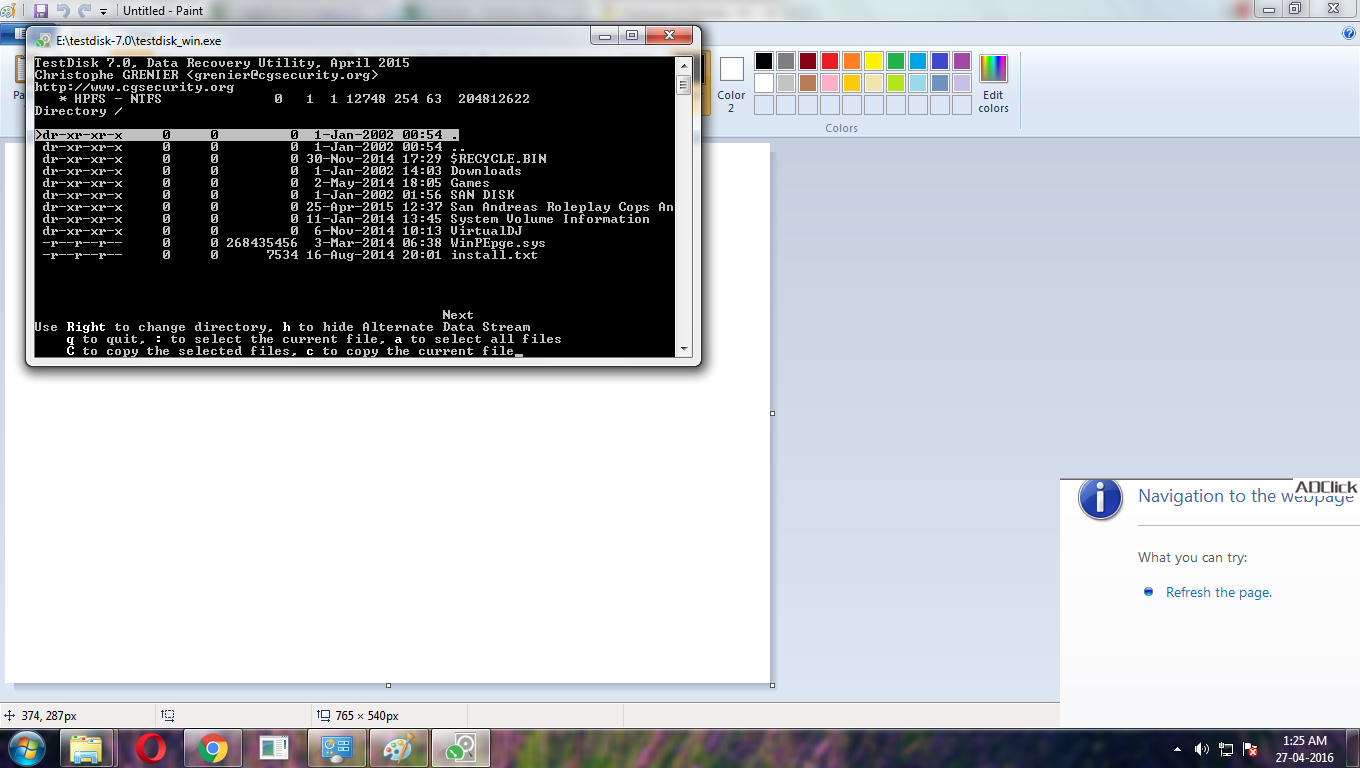This screenshot has height=768, width=1360.
Task: Save the drawing using the Quick Access icon
Action: tap(41, 11)
